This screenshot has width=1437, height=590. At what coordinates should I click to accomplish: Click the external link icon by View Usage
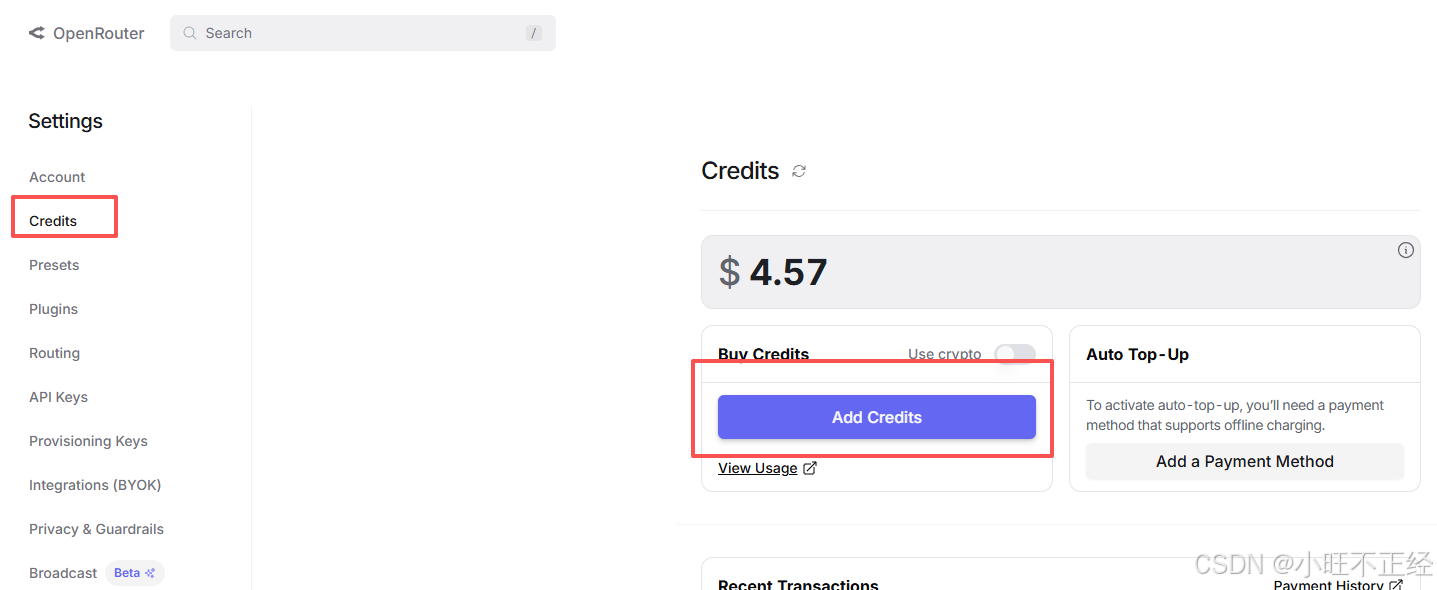click(x=810, y=468)
